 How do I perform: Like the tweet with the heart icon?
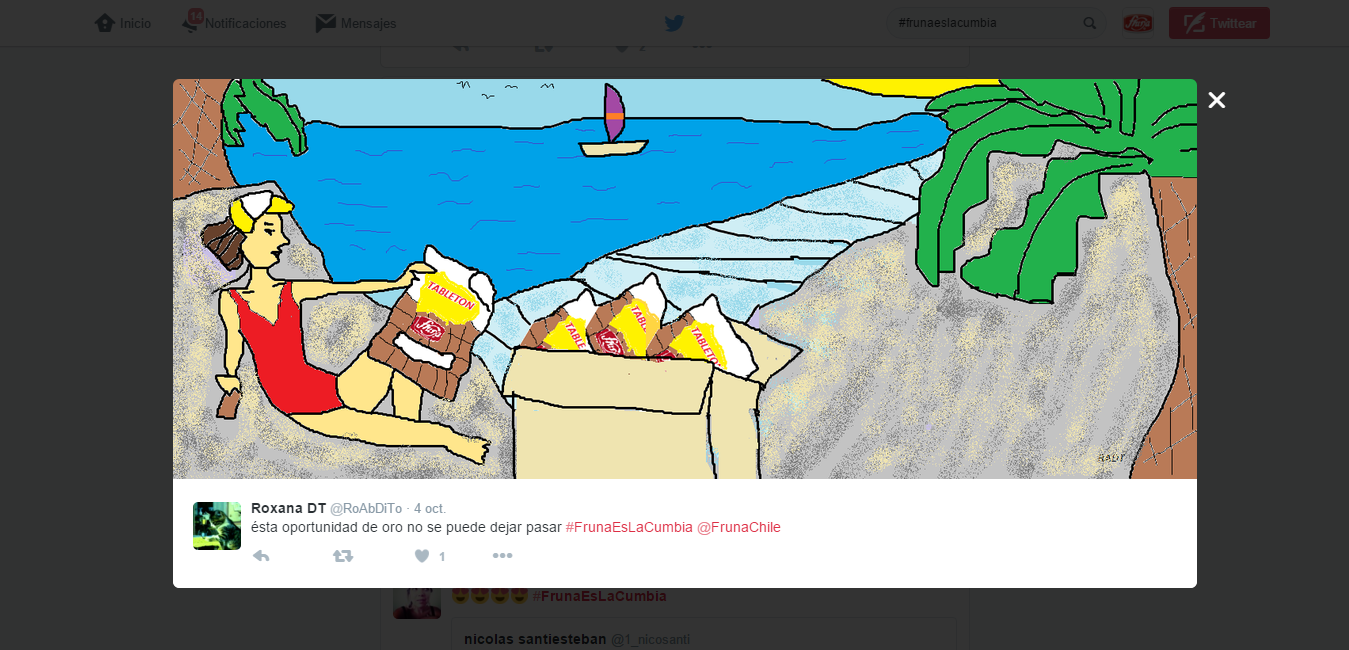[422, 556]
